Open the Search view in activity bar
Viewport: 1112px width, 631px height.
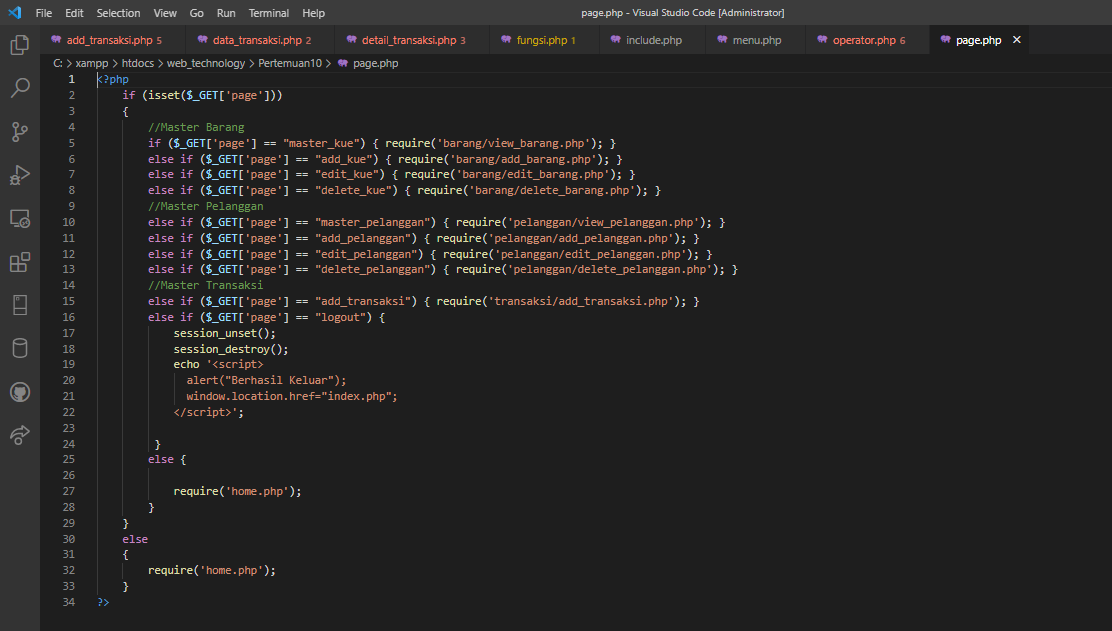click(x=20, y=88)
